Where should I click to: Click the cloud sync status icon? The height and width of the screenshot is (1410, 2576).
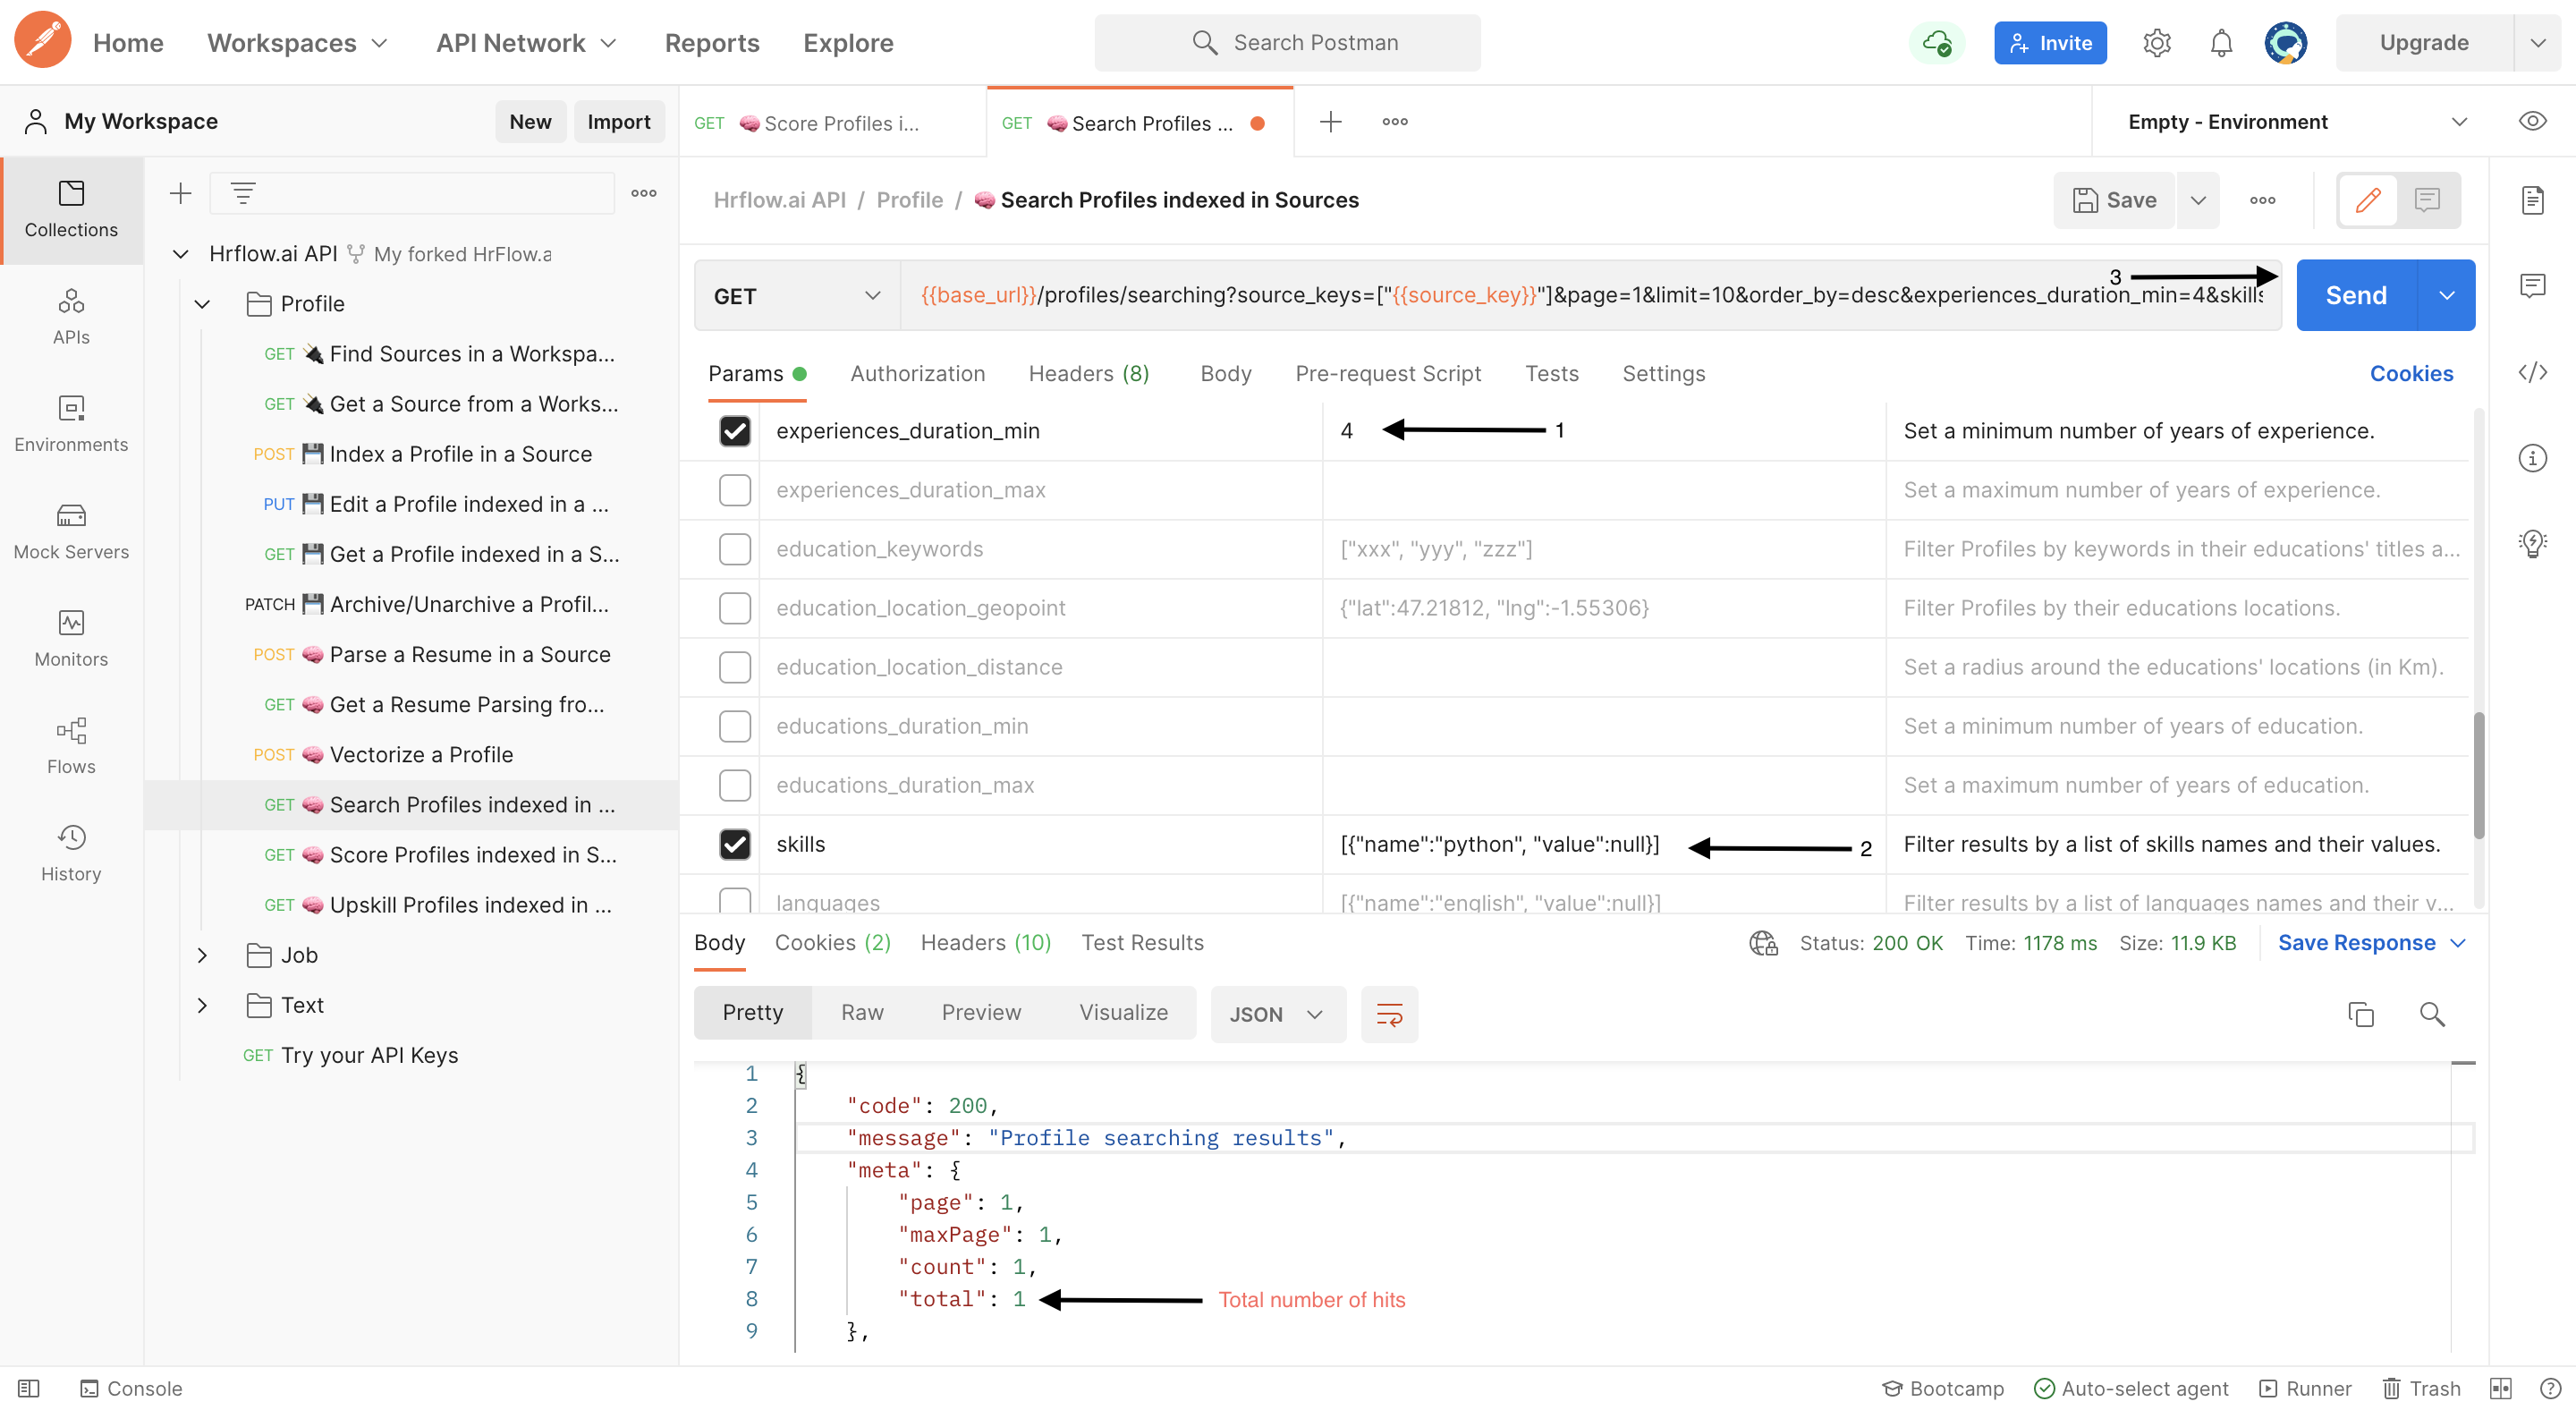(1936, 43)
